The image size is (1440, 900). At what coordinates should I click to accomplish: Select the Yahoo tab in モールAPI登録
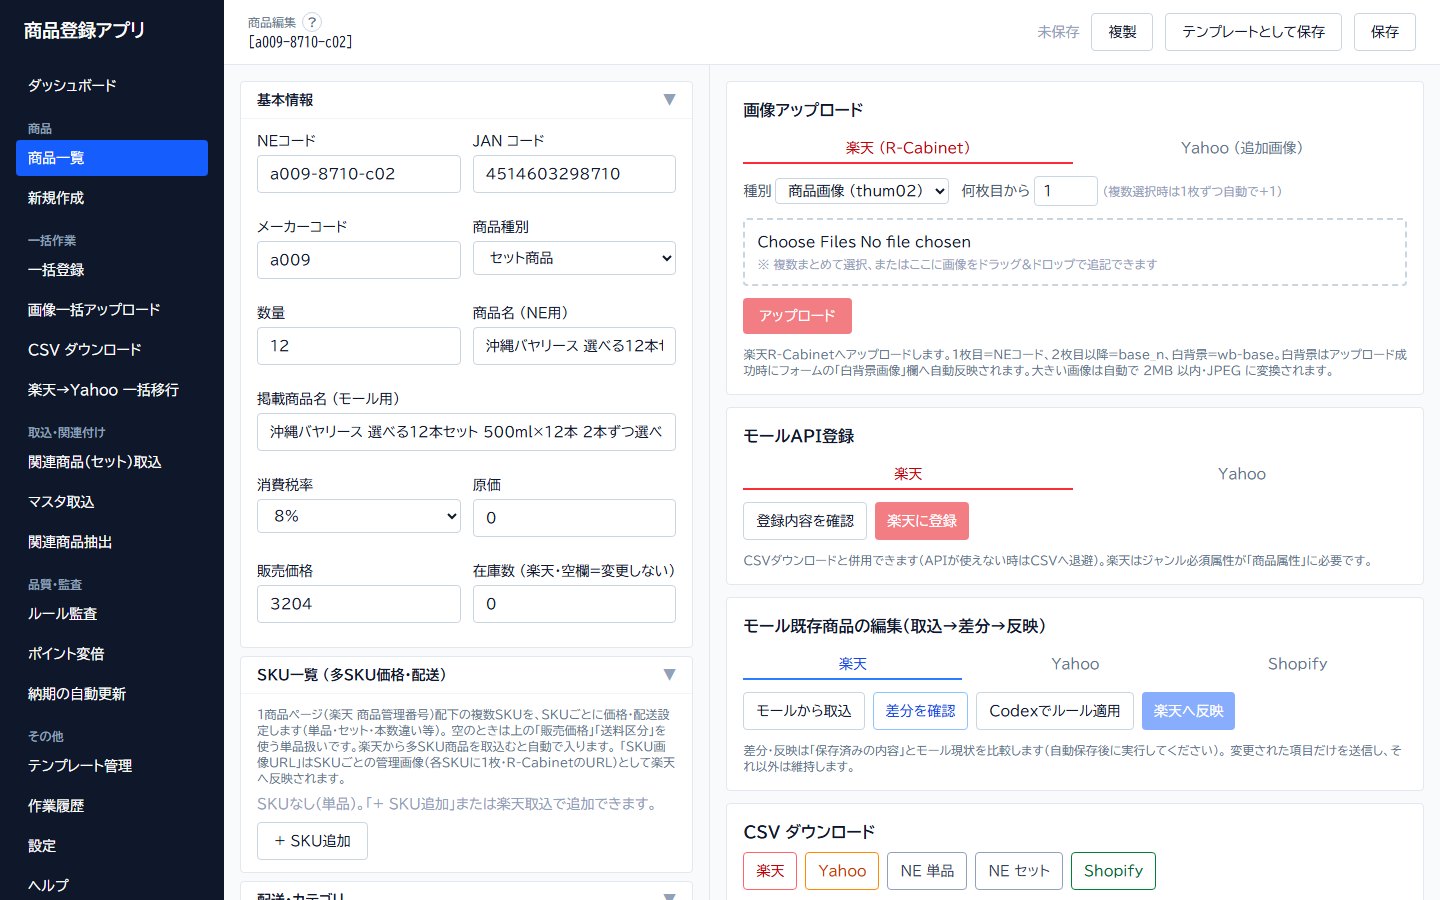[1241, 474]
